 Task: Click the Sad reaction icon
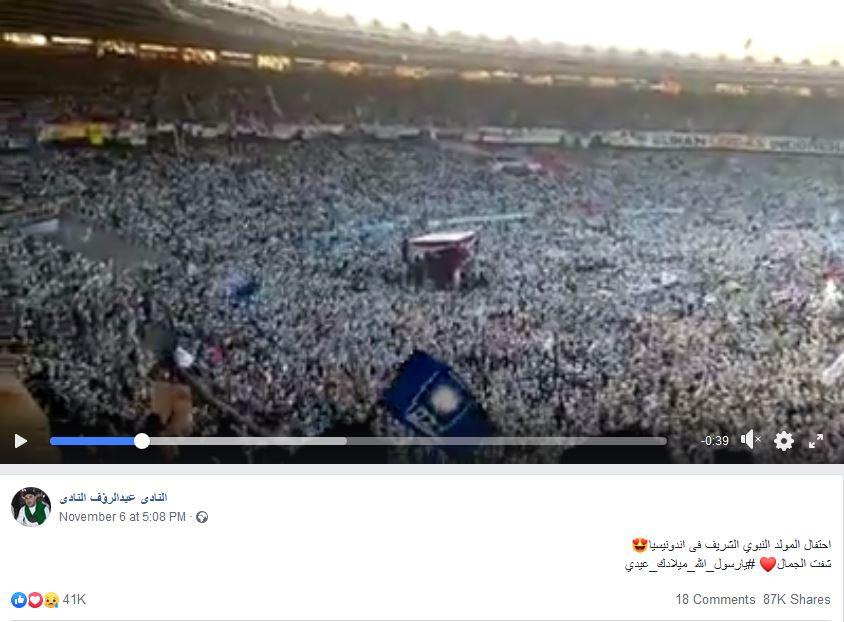pyautogui.click(x=51, y=599)
